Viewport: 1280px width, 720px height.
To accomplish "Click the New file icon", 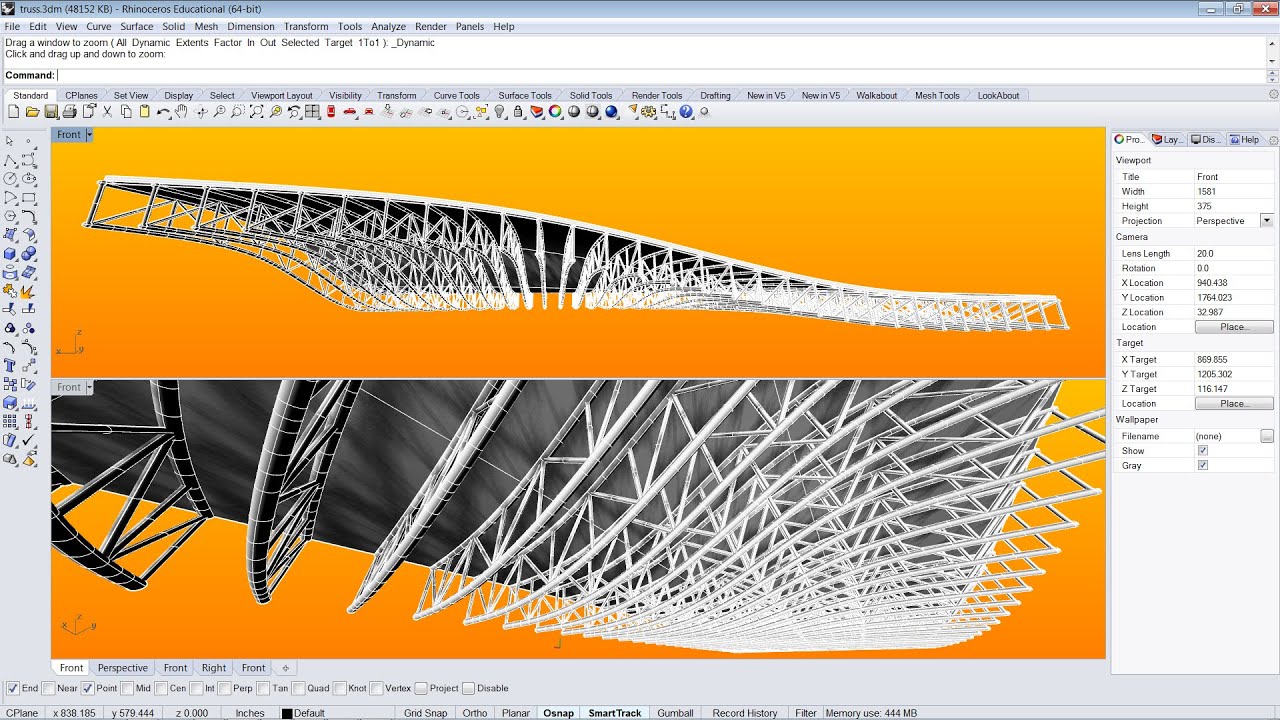I will [12, 112].
